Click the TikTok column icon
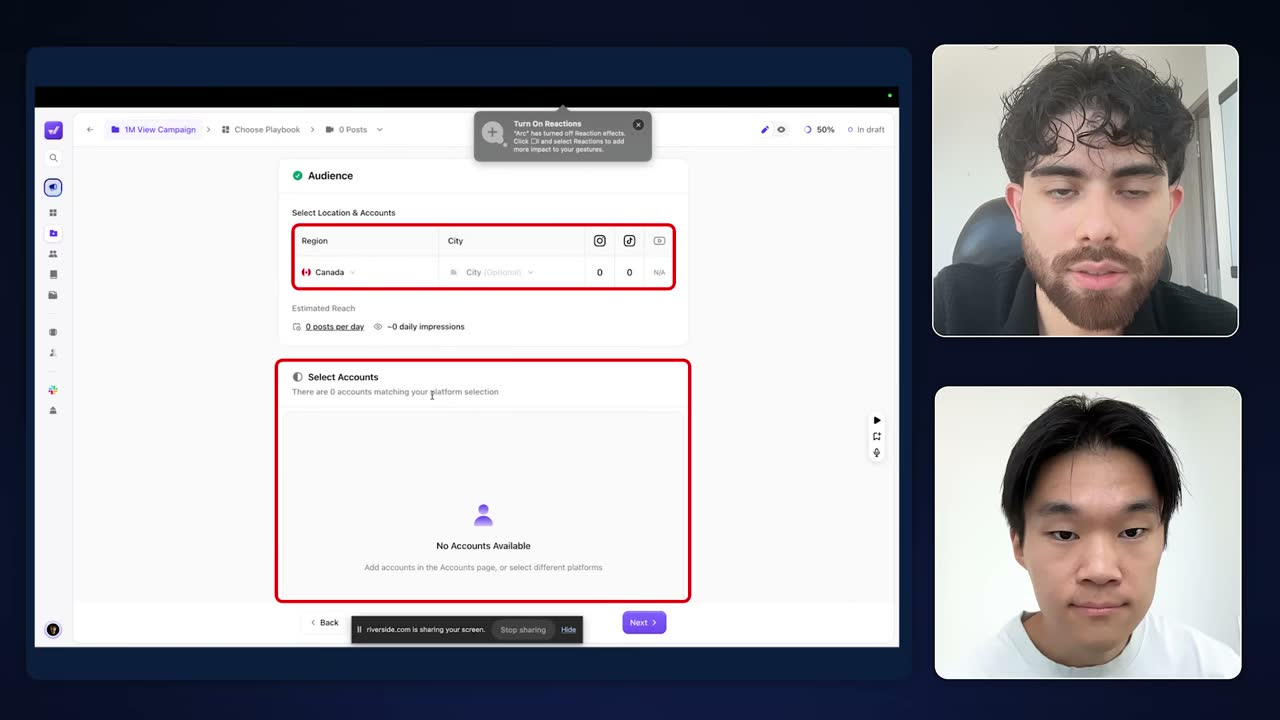1280x720 pixels. pyautogui.click(x=629, y=241)
